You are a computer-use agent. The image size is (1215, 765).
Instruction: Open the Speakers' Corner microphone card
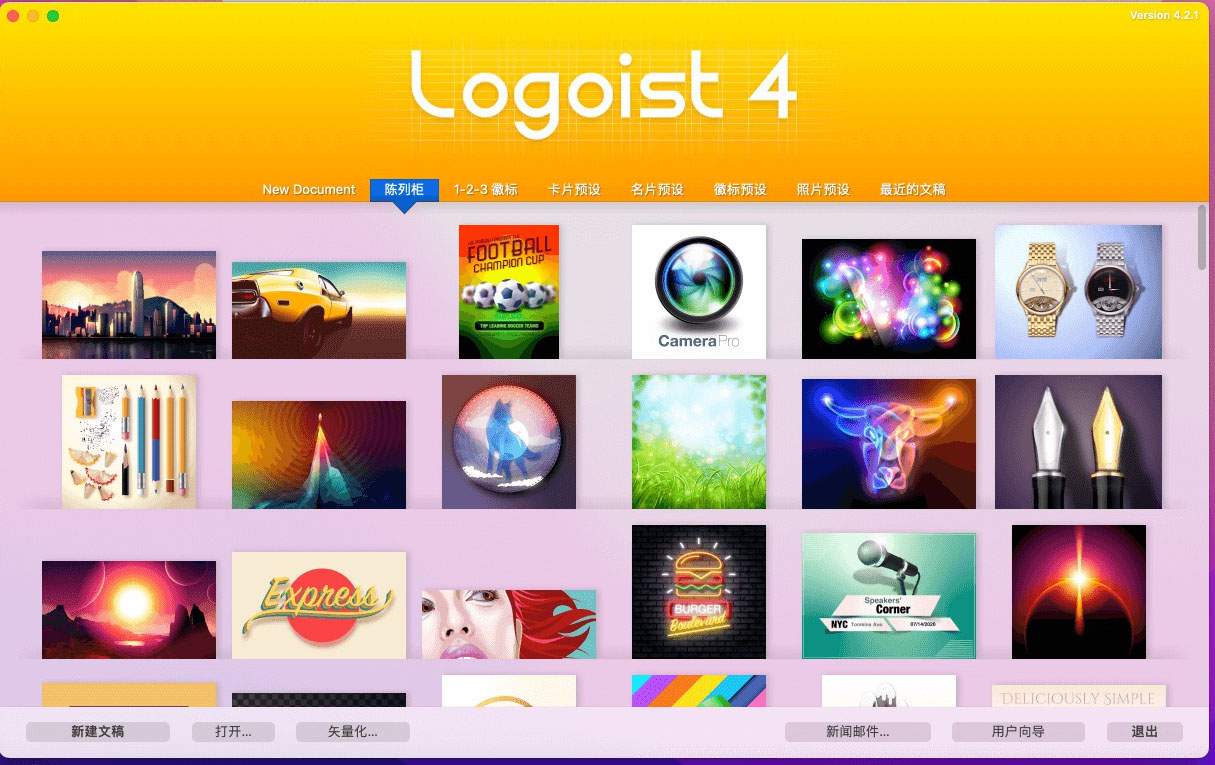(889, 596)
